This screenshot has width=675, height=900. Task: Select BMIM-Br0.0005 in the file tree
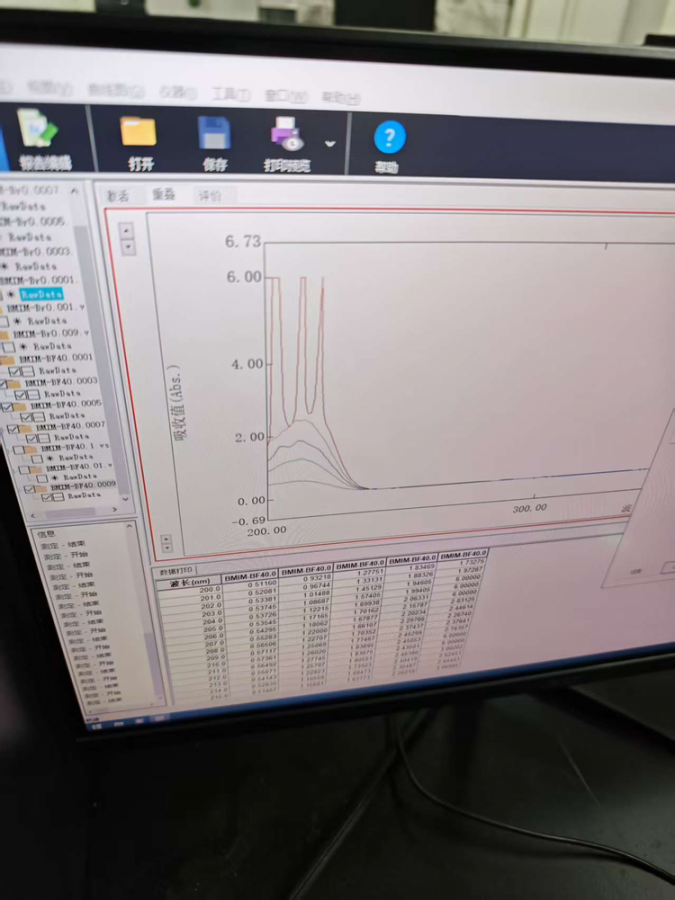[x=33, y=221]
